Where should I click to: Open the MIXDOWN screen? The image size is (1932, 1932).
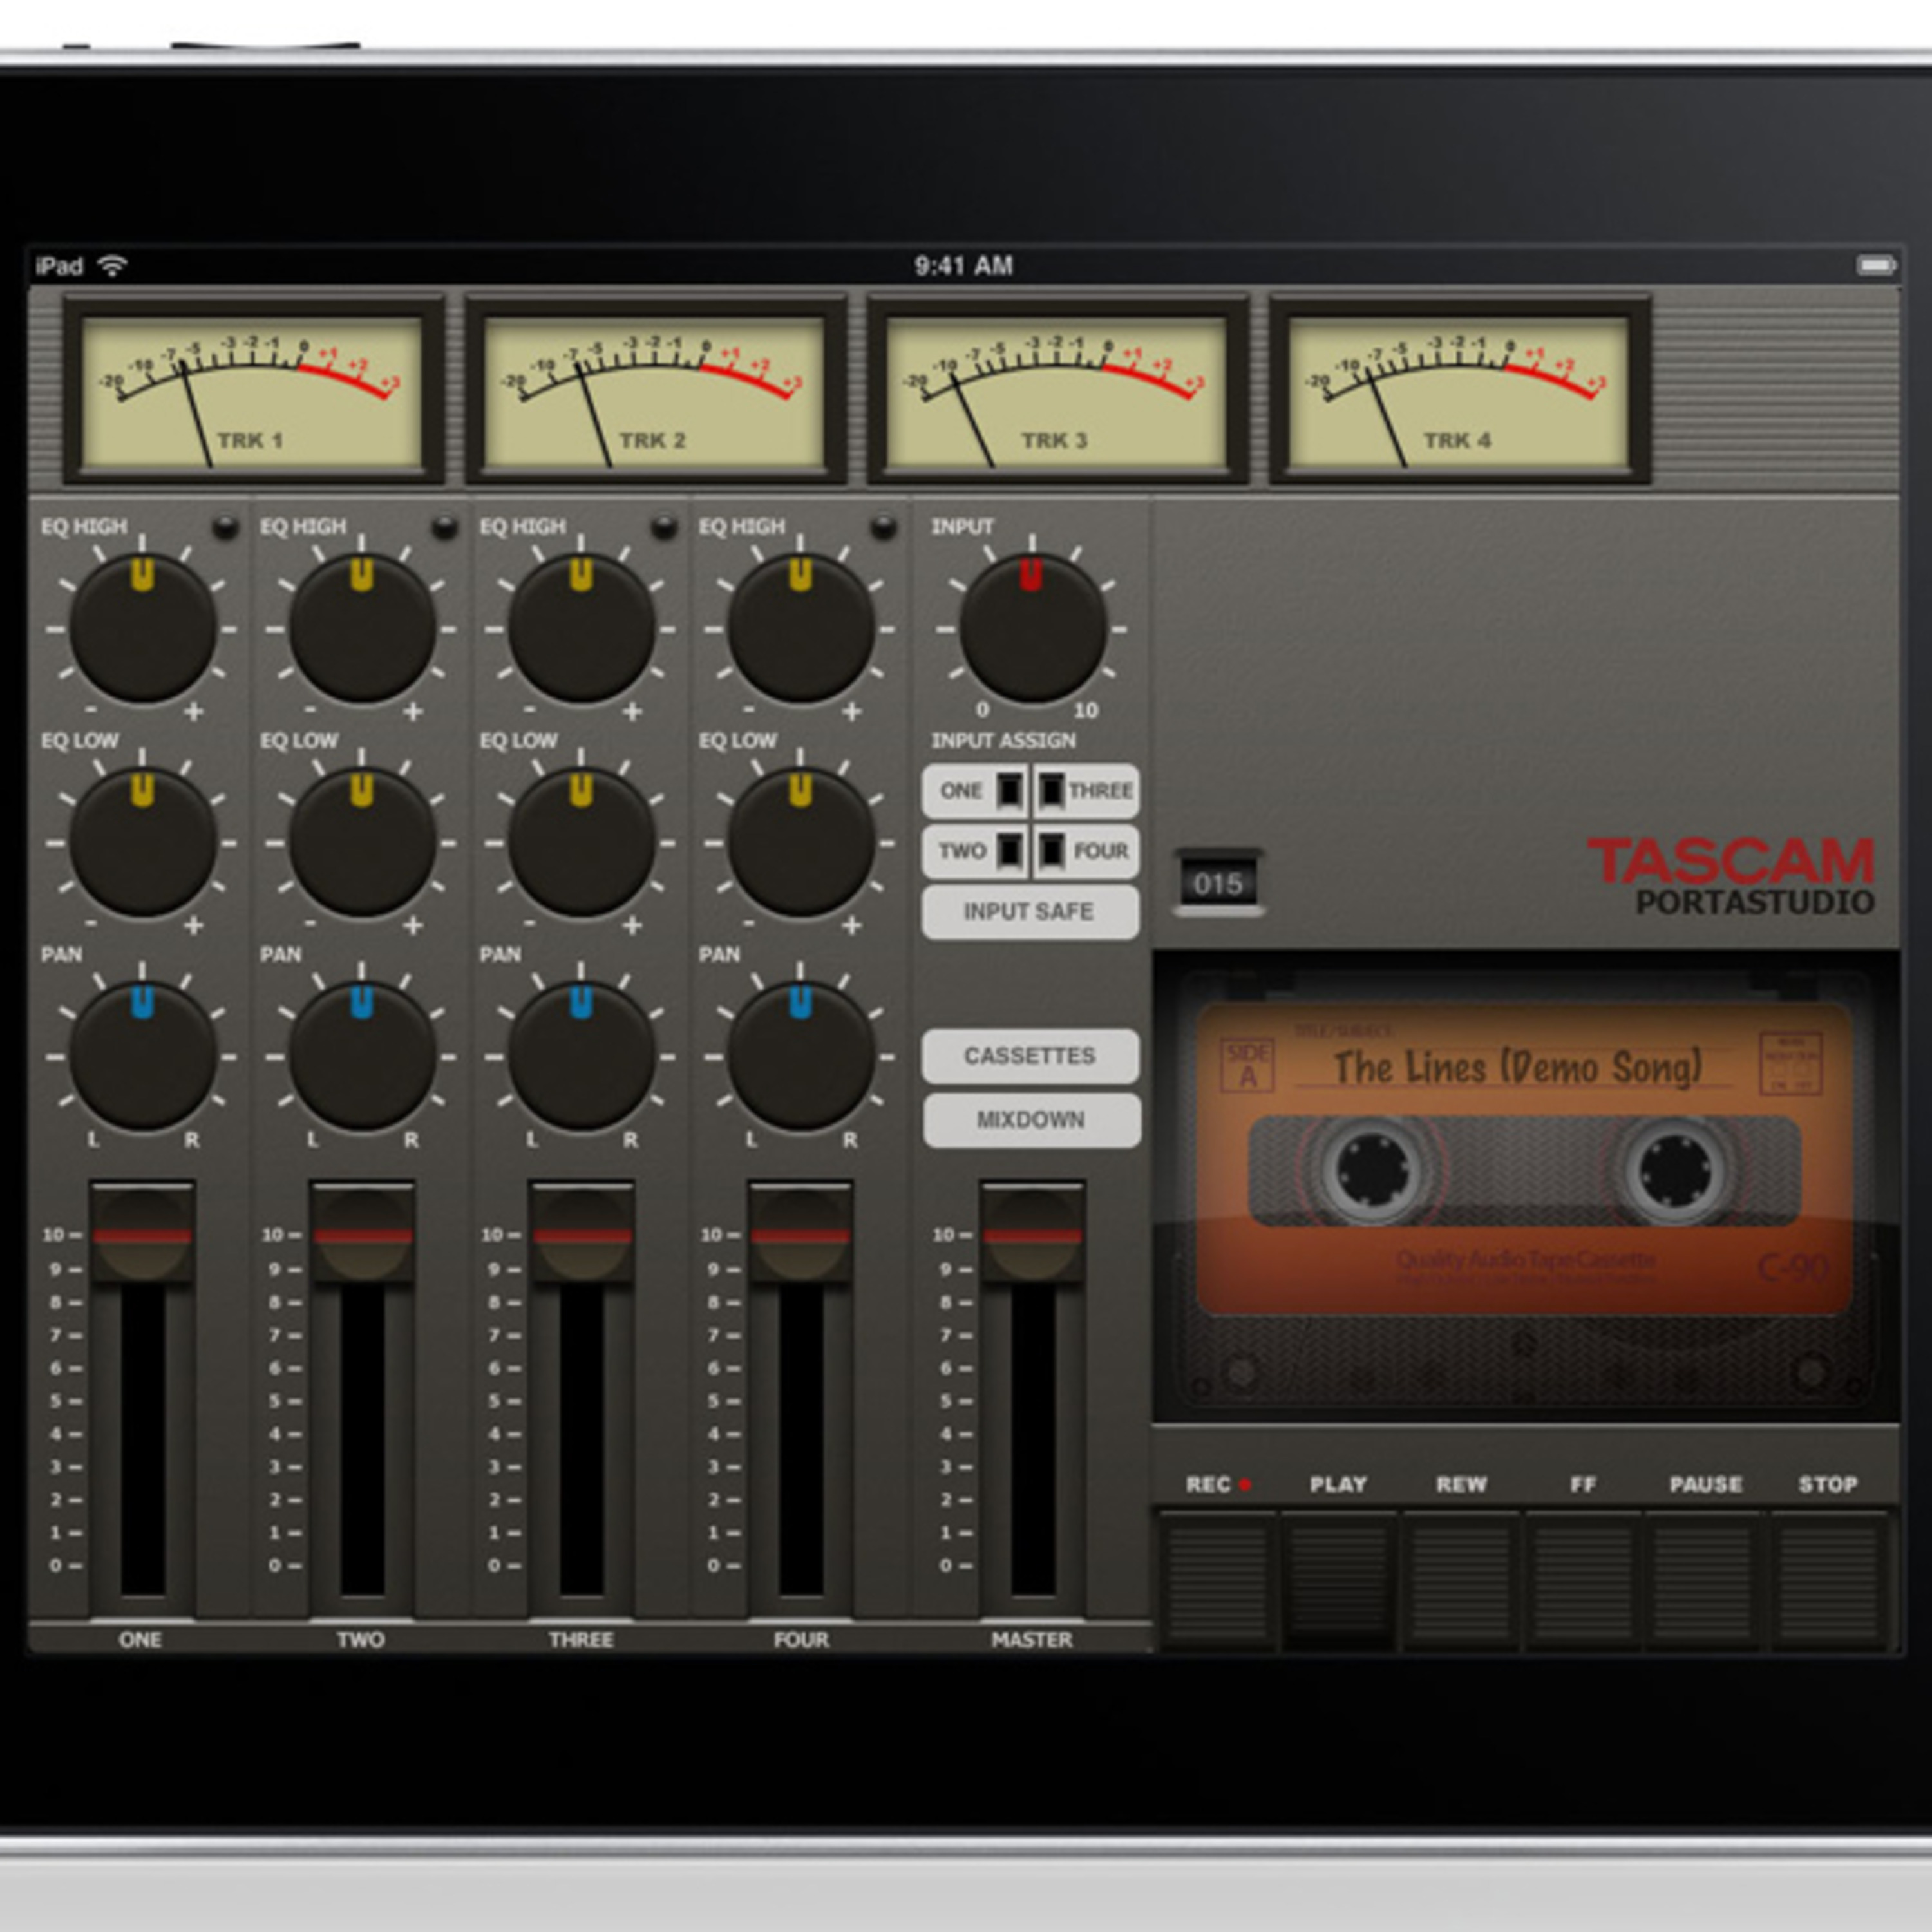[x=1031, y=1120]
